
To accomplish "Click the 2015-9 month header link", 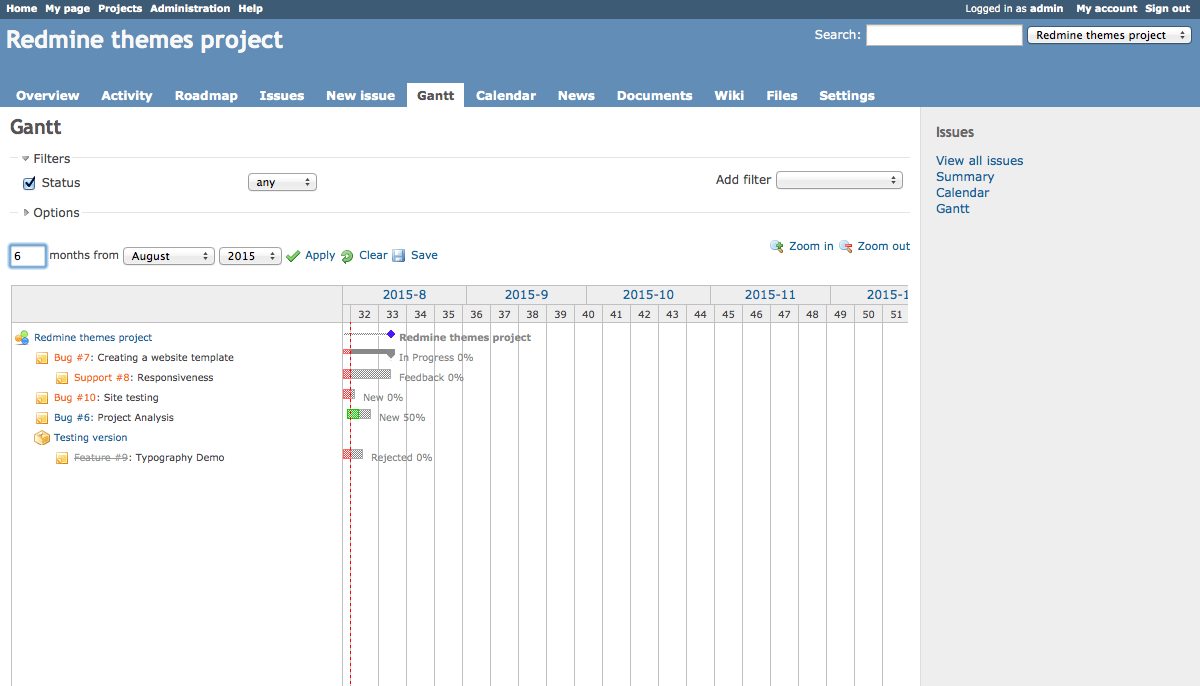I will click(526, 295).
